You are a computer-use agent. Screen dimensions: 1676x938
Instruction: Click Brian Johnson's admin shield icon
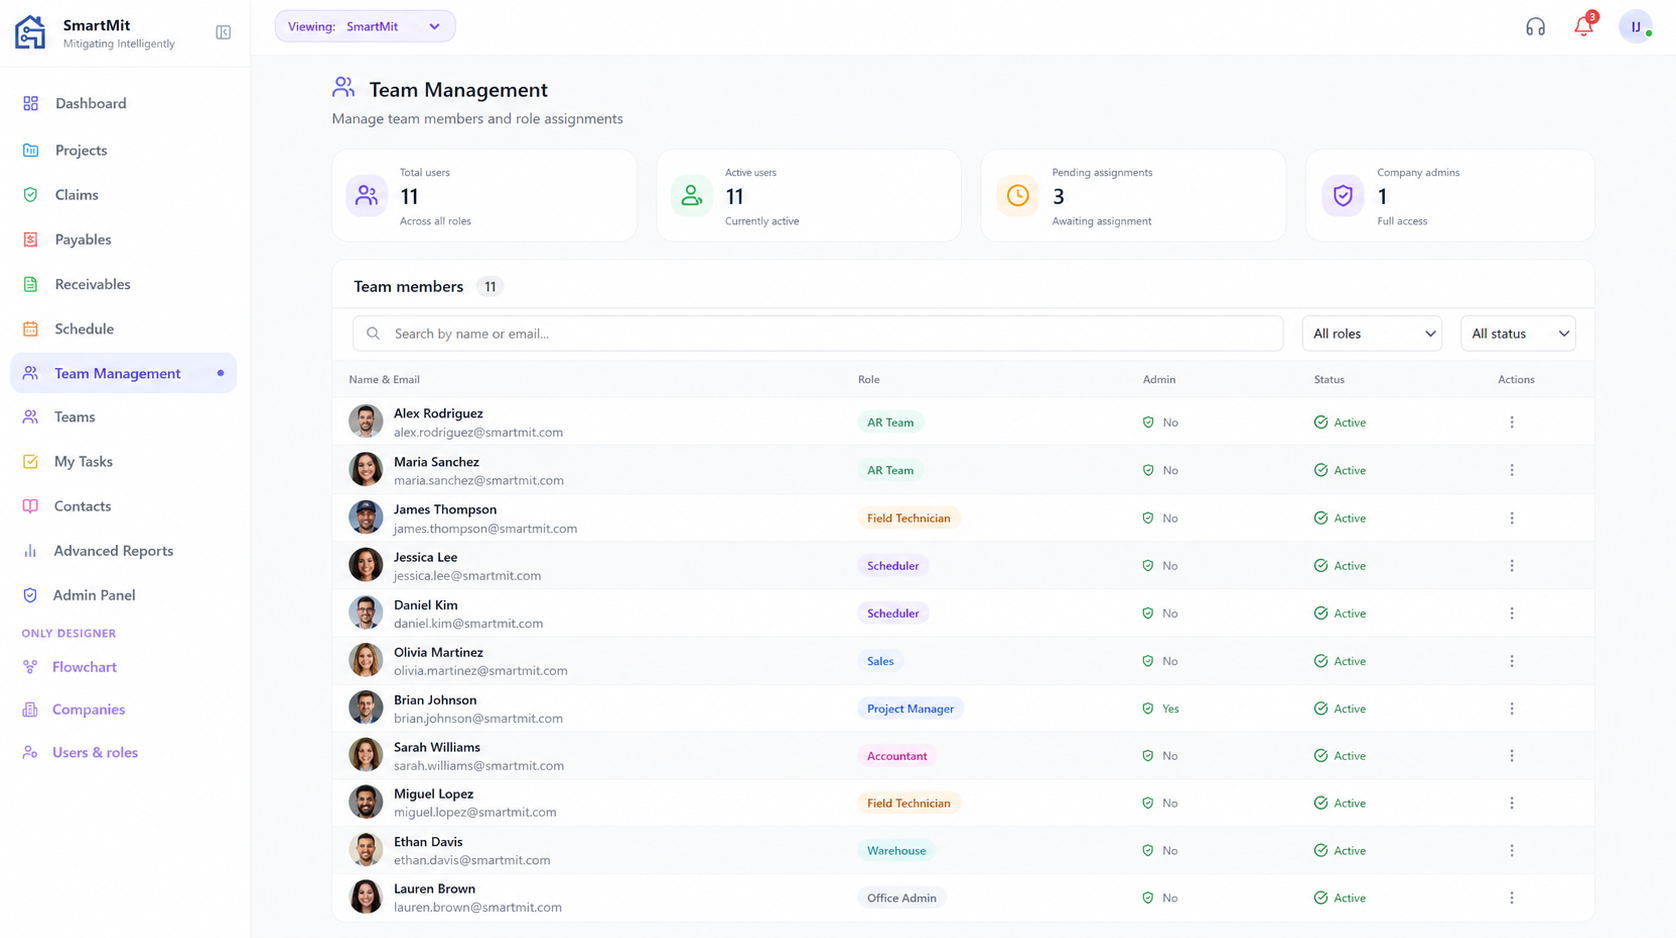1148,708
